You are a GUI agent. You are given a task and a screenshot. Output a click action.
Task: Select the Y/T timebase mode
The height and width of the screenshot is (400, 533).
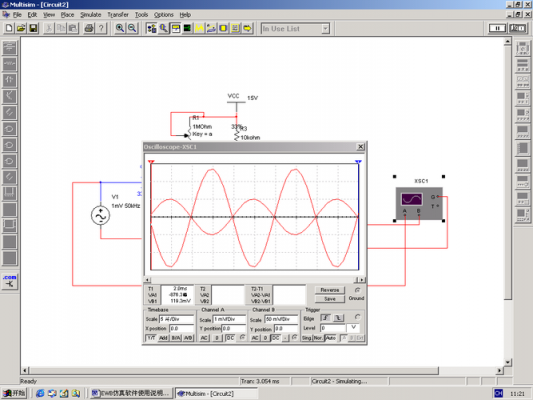151,338
